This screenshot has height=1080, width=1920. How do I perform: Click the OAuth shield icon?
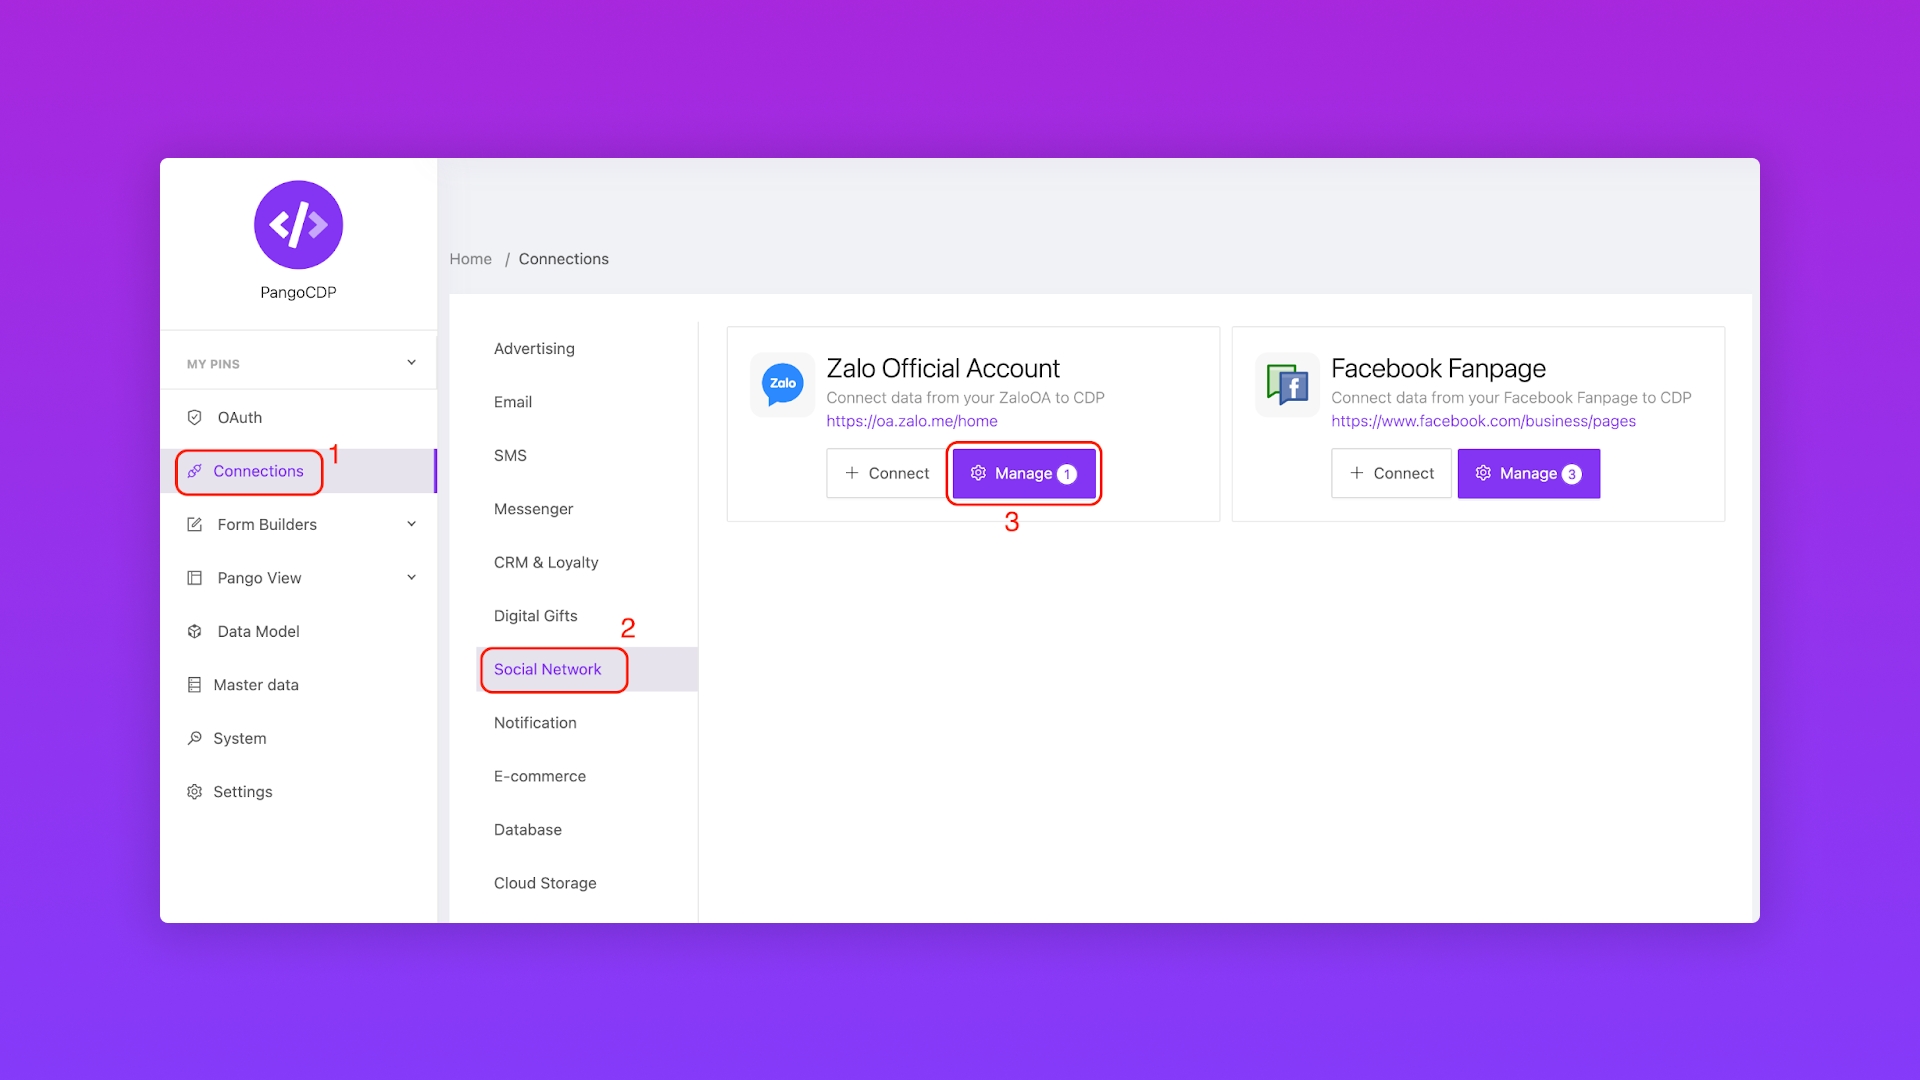(x=195, y=417)
